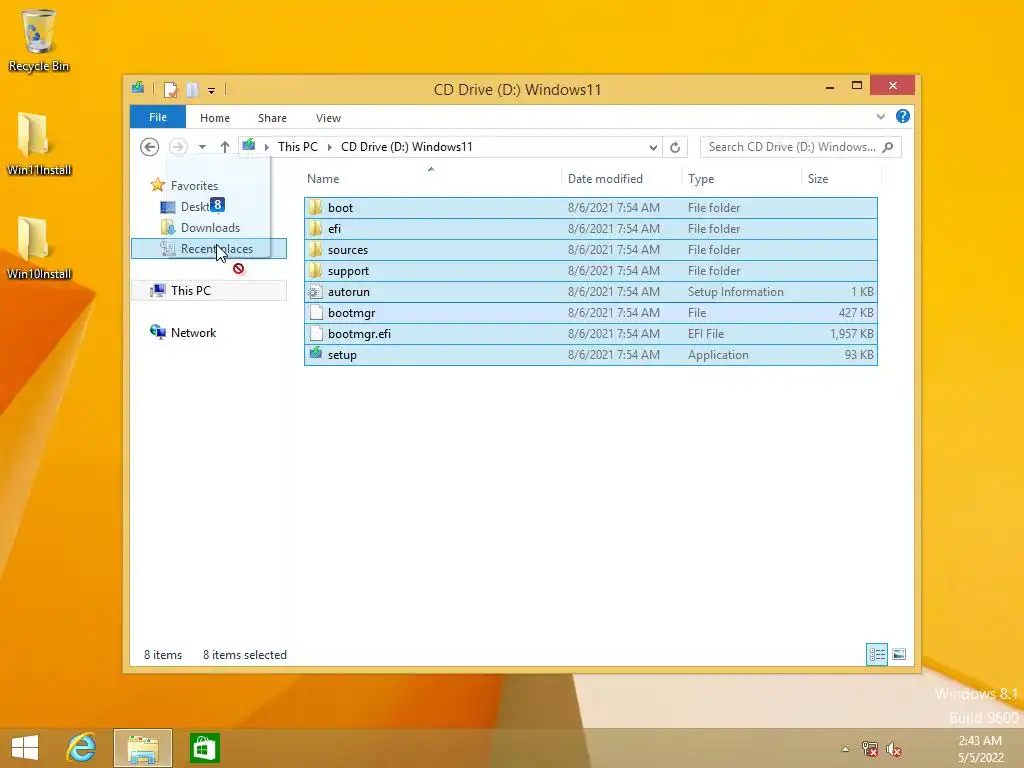This screenshot has width=1024, height=768.
Task: Open the Recycle Bin desktop icon
Action: pos(39,40)
